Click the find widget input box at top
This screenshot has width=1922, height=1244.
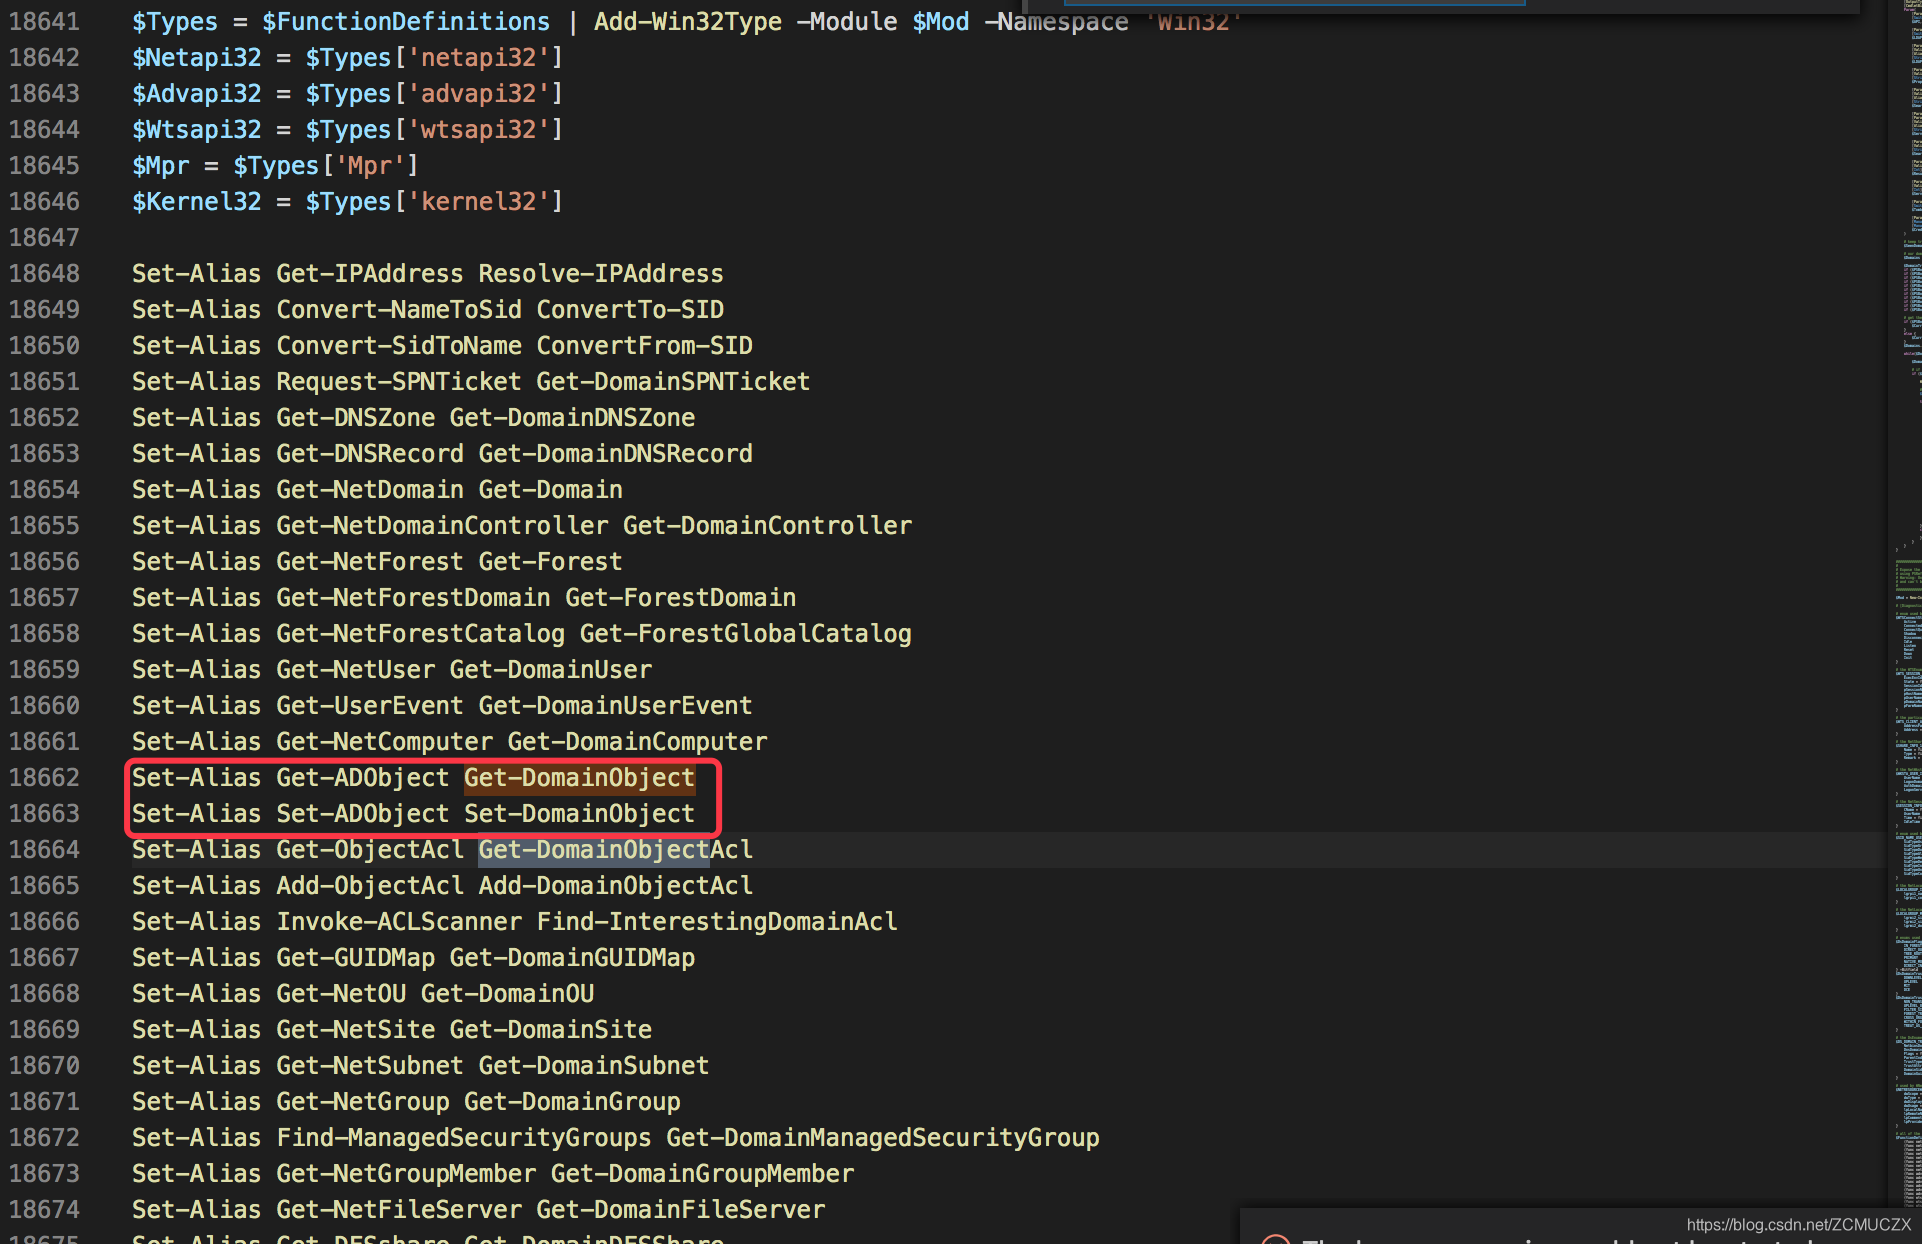point(1295,3)
